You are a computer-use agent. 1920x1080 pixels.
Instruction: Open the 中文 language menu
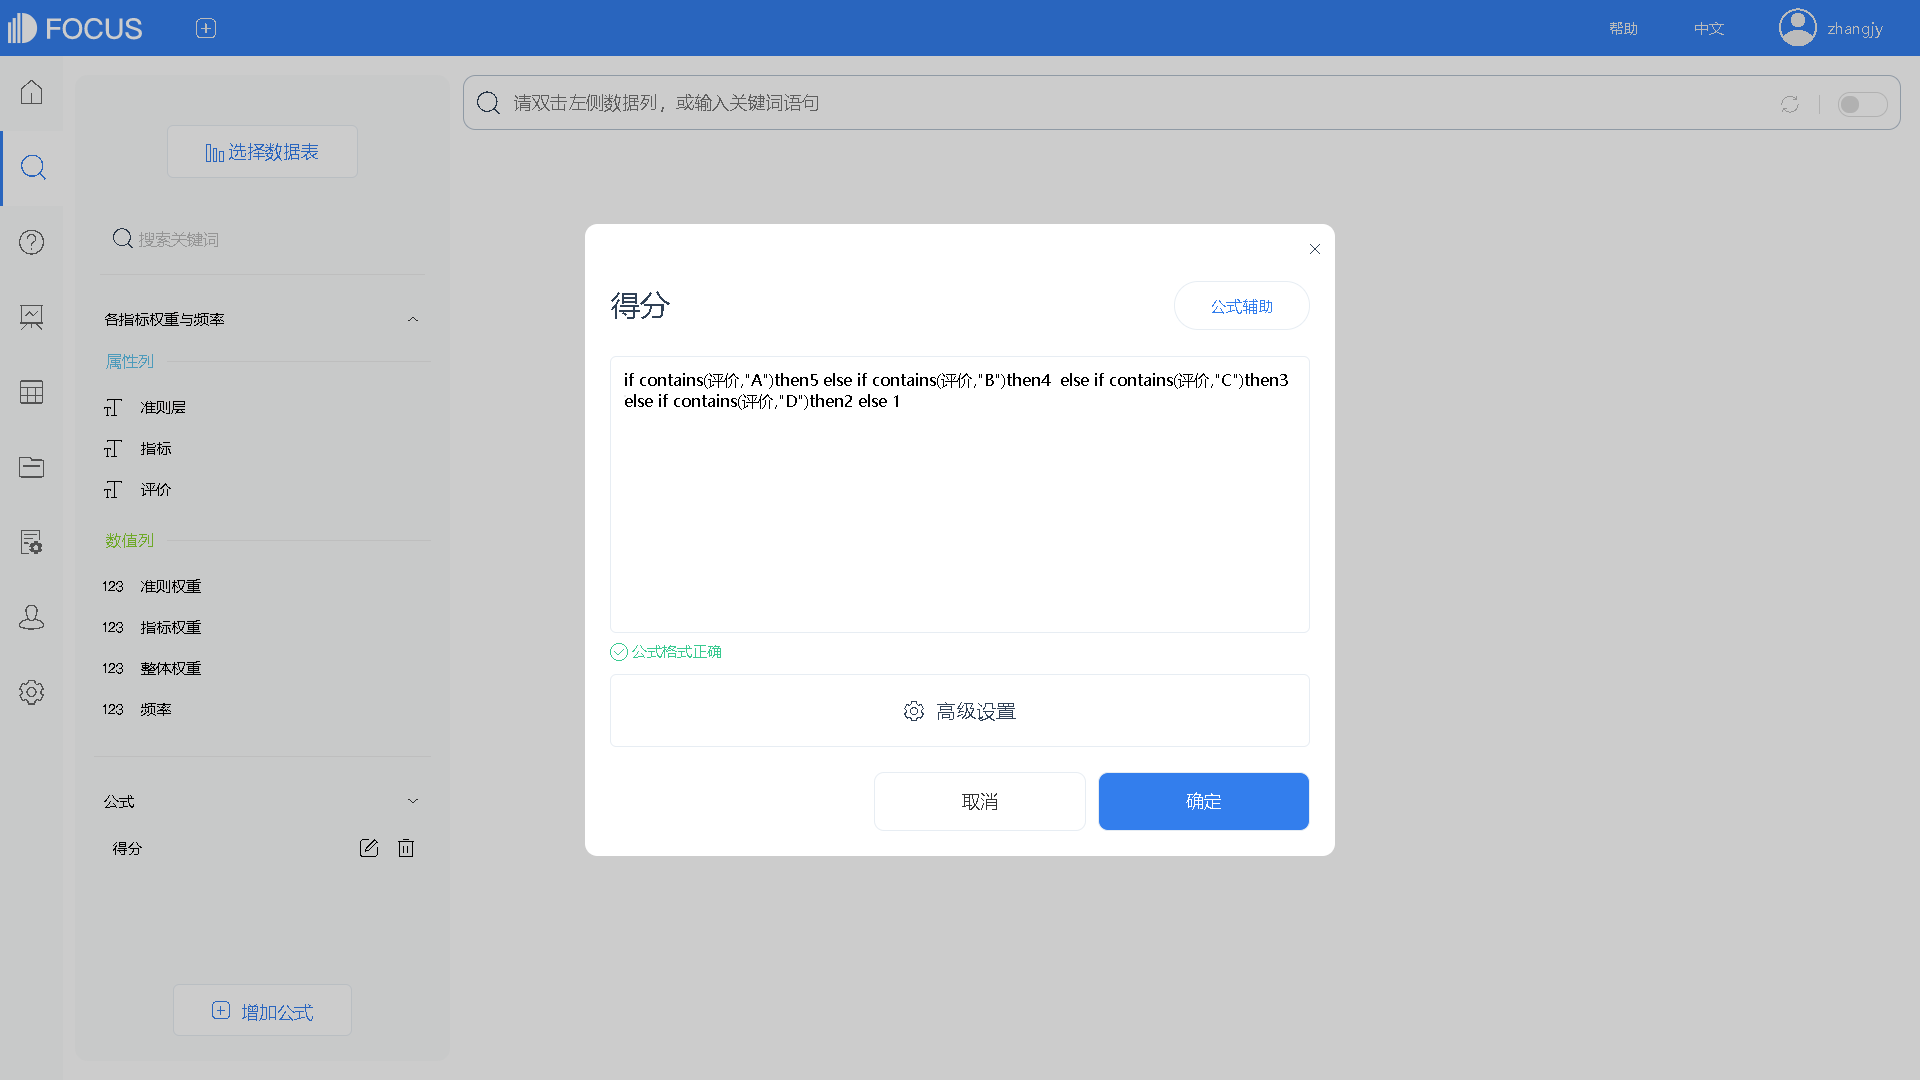click(x=1709, y=28)
